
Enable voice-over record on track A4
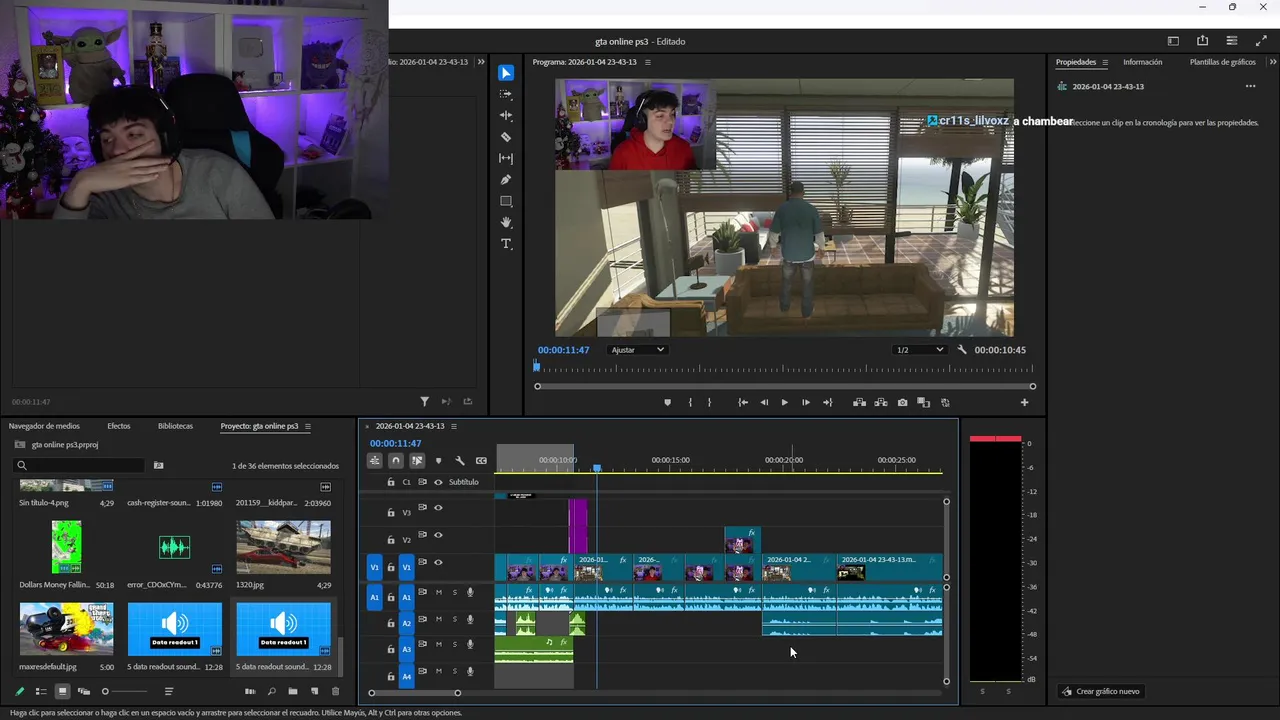(470, 673)
